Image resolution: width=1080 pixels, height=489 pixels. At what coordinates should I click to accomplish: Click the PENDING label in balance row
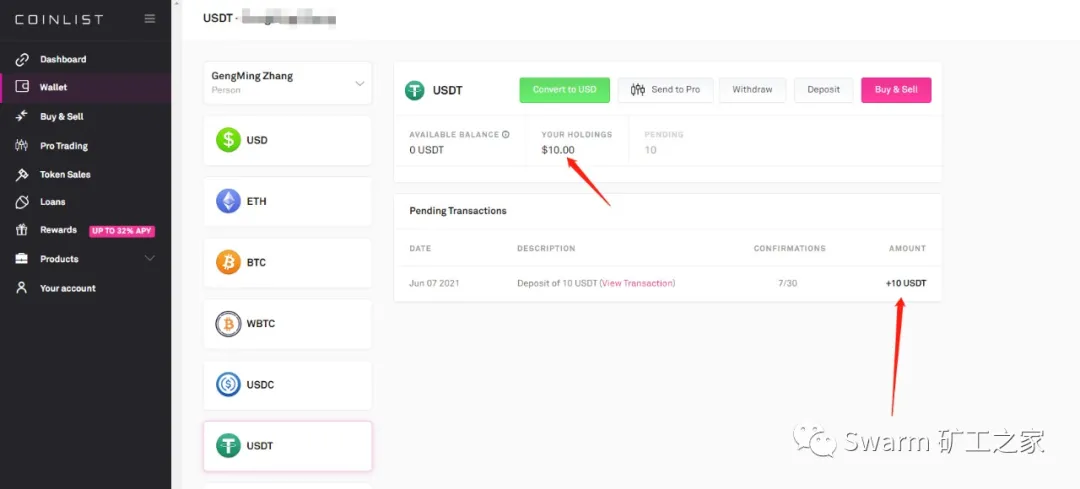(x=664, y=134)
